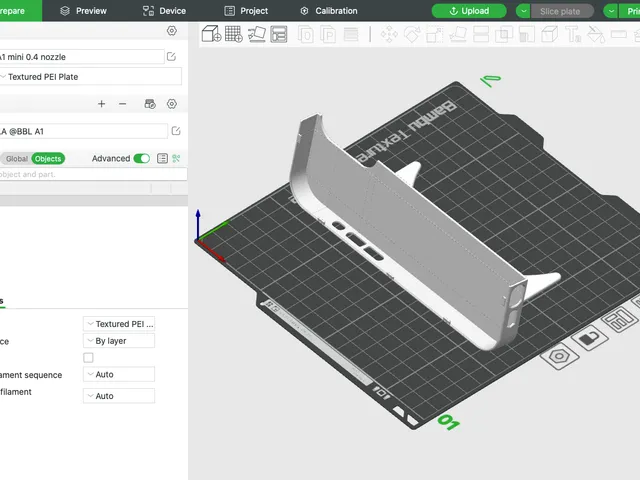Click the Add plate grid icon
The height and width of the screenshot is (480, 640).
pyautogui.click(x=233, y=34)
